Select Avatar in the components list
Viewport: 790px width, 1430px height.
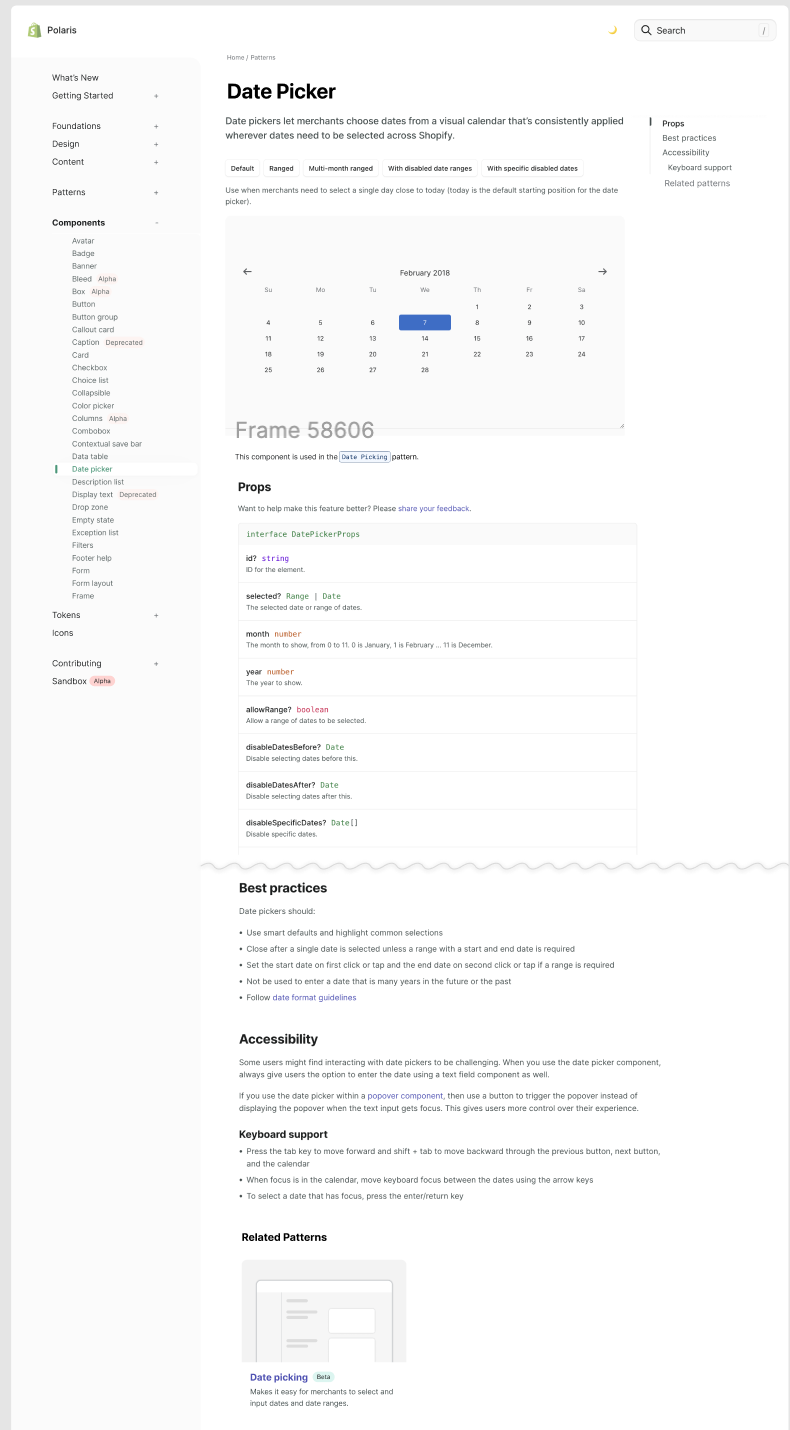pos(83,241)
